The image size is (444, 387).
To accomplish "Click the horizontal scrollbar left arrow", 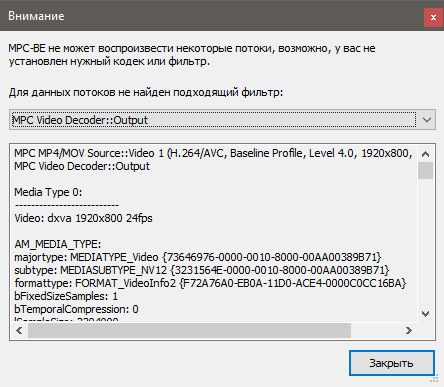I will (x=19, y=331).
